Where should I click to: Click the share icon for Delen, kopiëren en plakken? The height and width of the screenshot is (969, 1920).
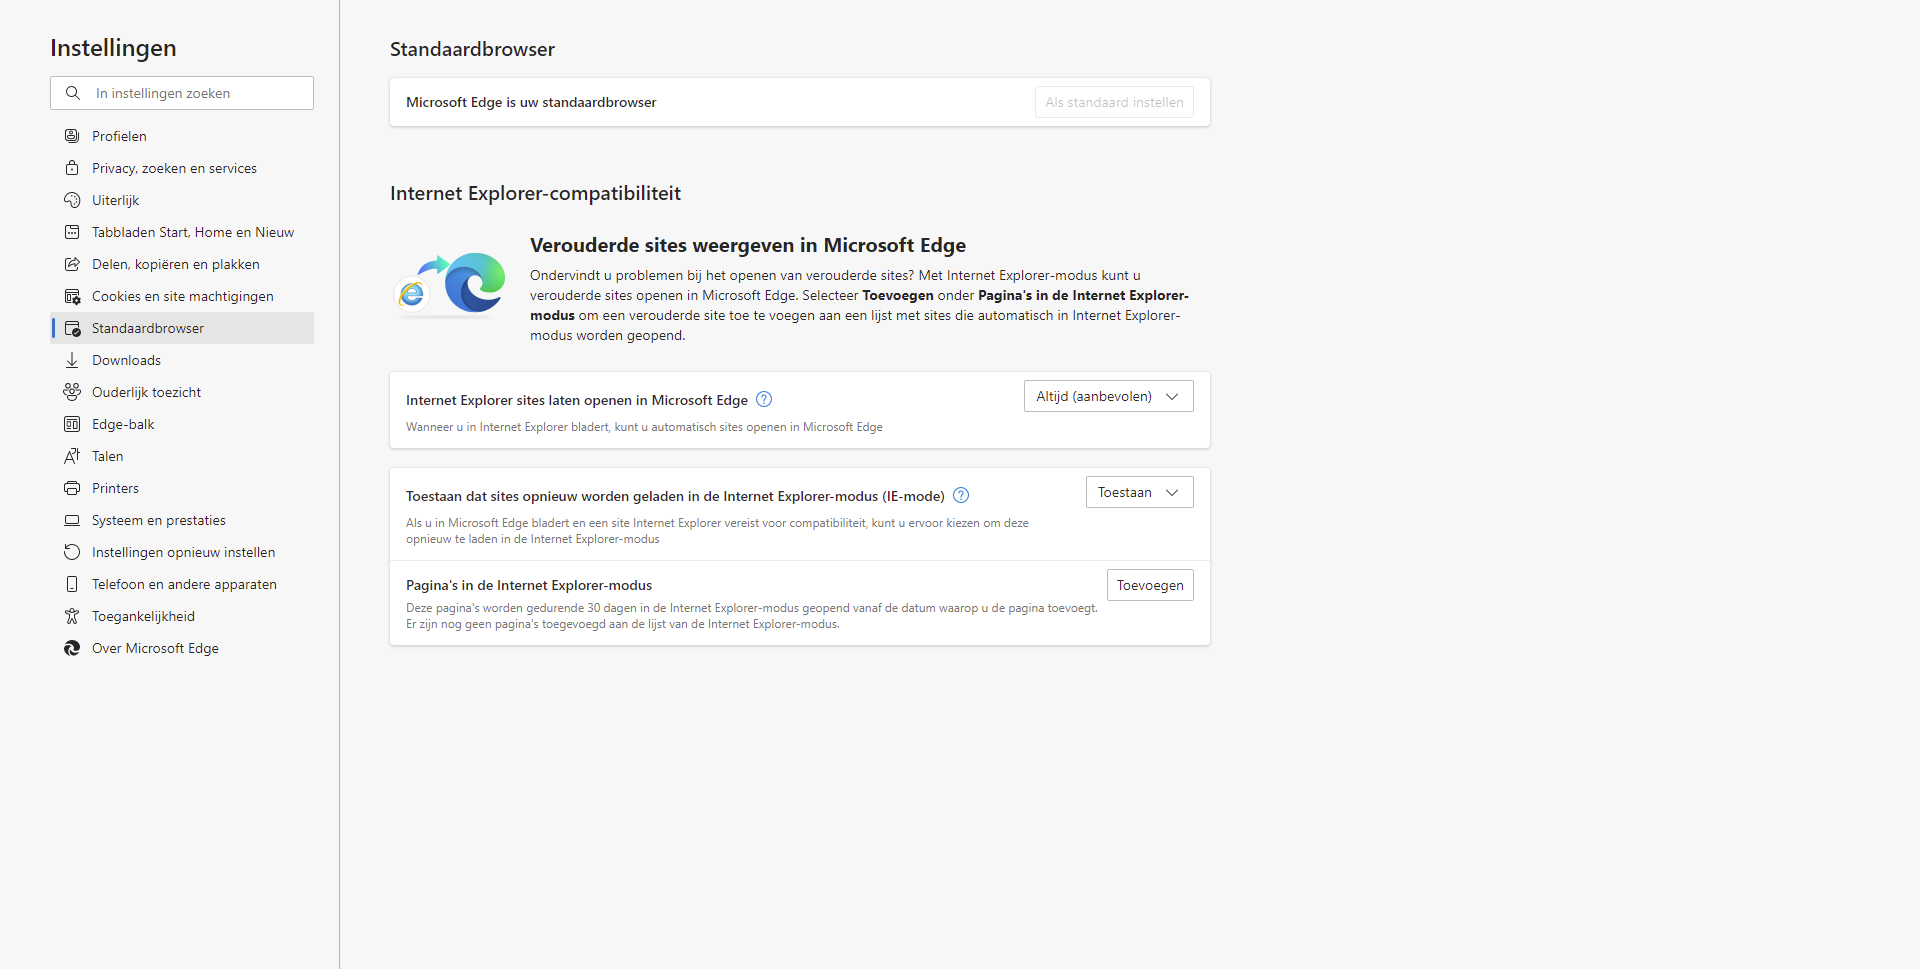click(72, 264)
